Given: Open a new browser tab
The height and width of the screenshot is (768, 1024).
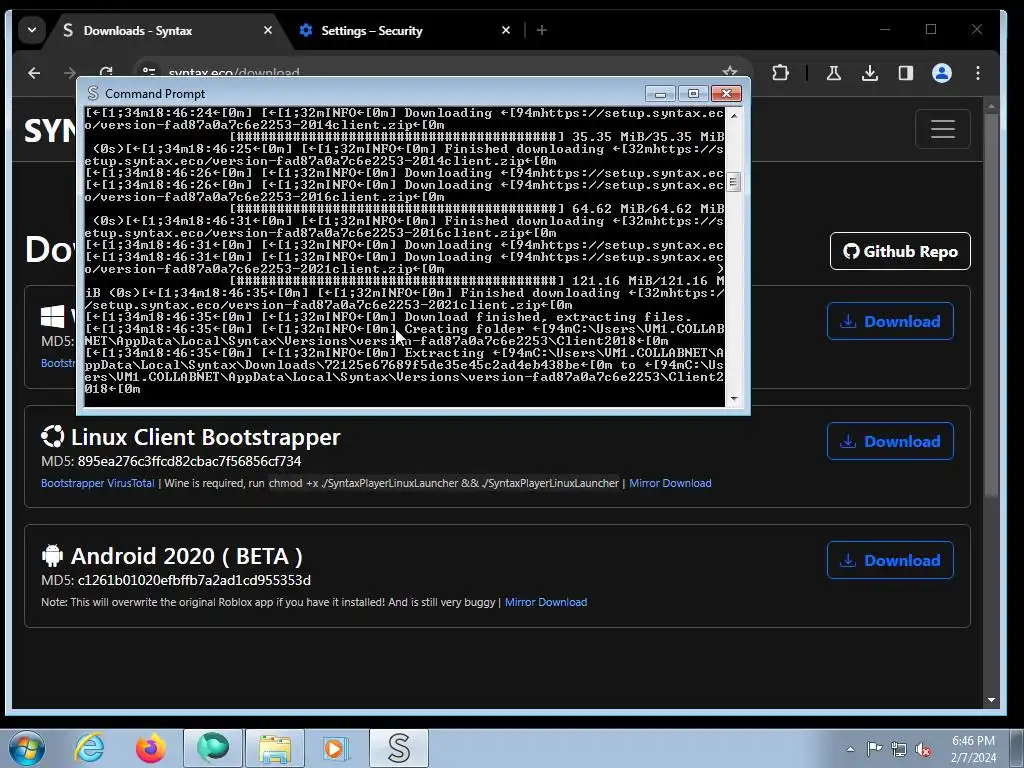Looking at the screenshot, I should click(541, 30).
